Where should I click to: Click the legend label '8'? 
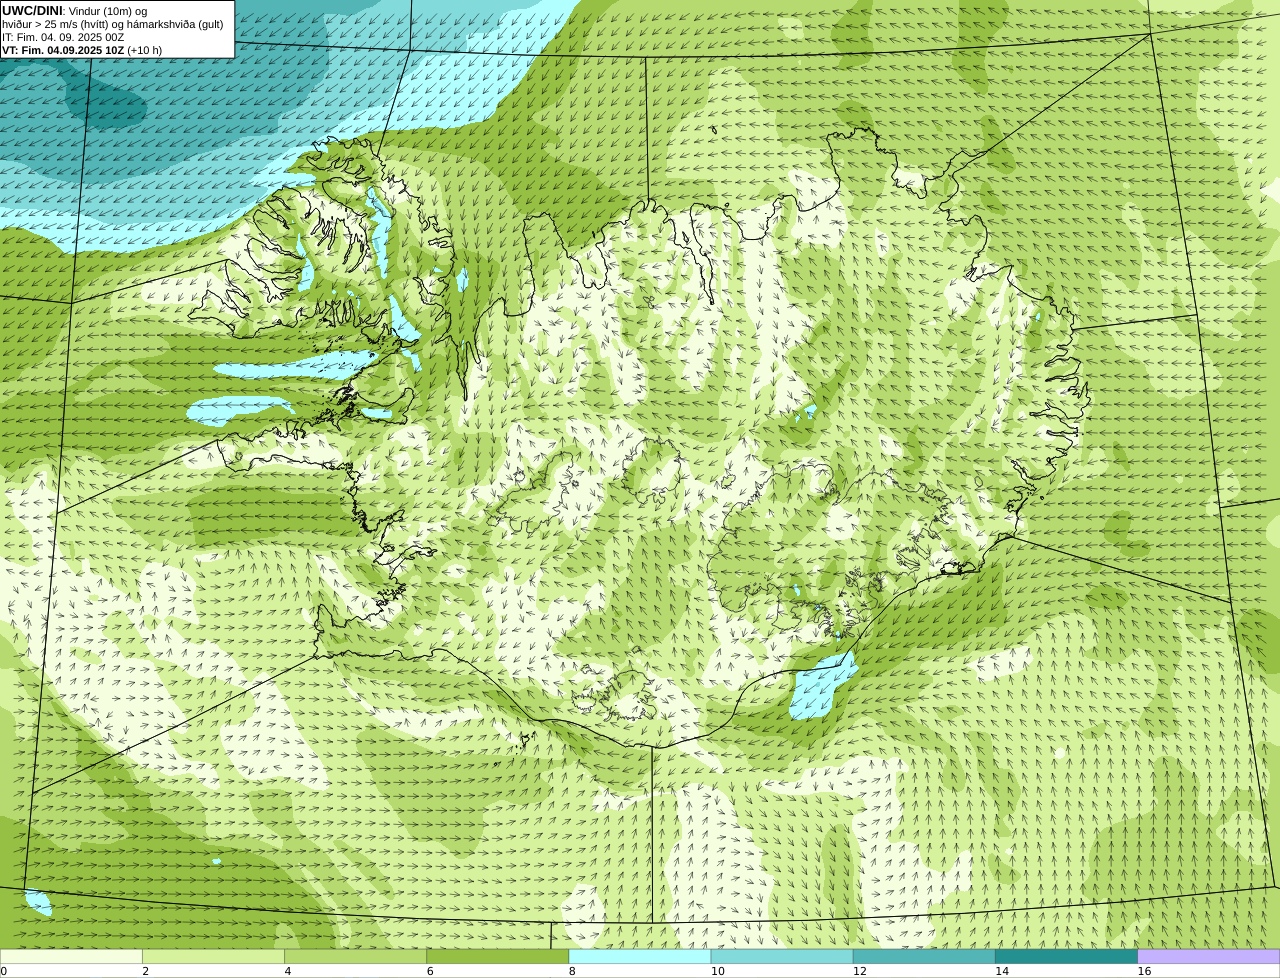pyautogui.click(x=572, y=971)
